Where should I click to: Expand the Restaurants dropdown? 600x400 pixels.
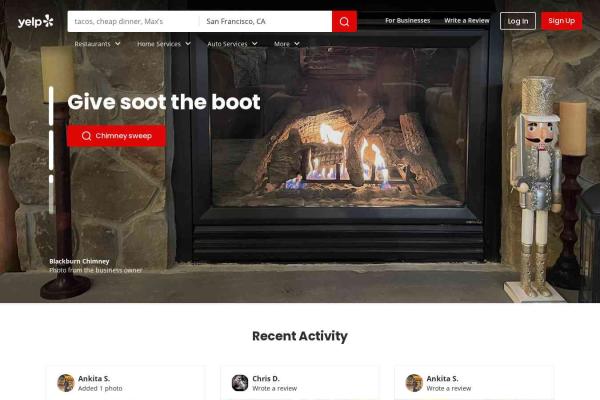point(97,44)
